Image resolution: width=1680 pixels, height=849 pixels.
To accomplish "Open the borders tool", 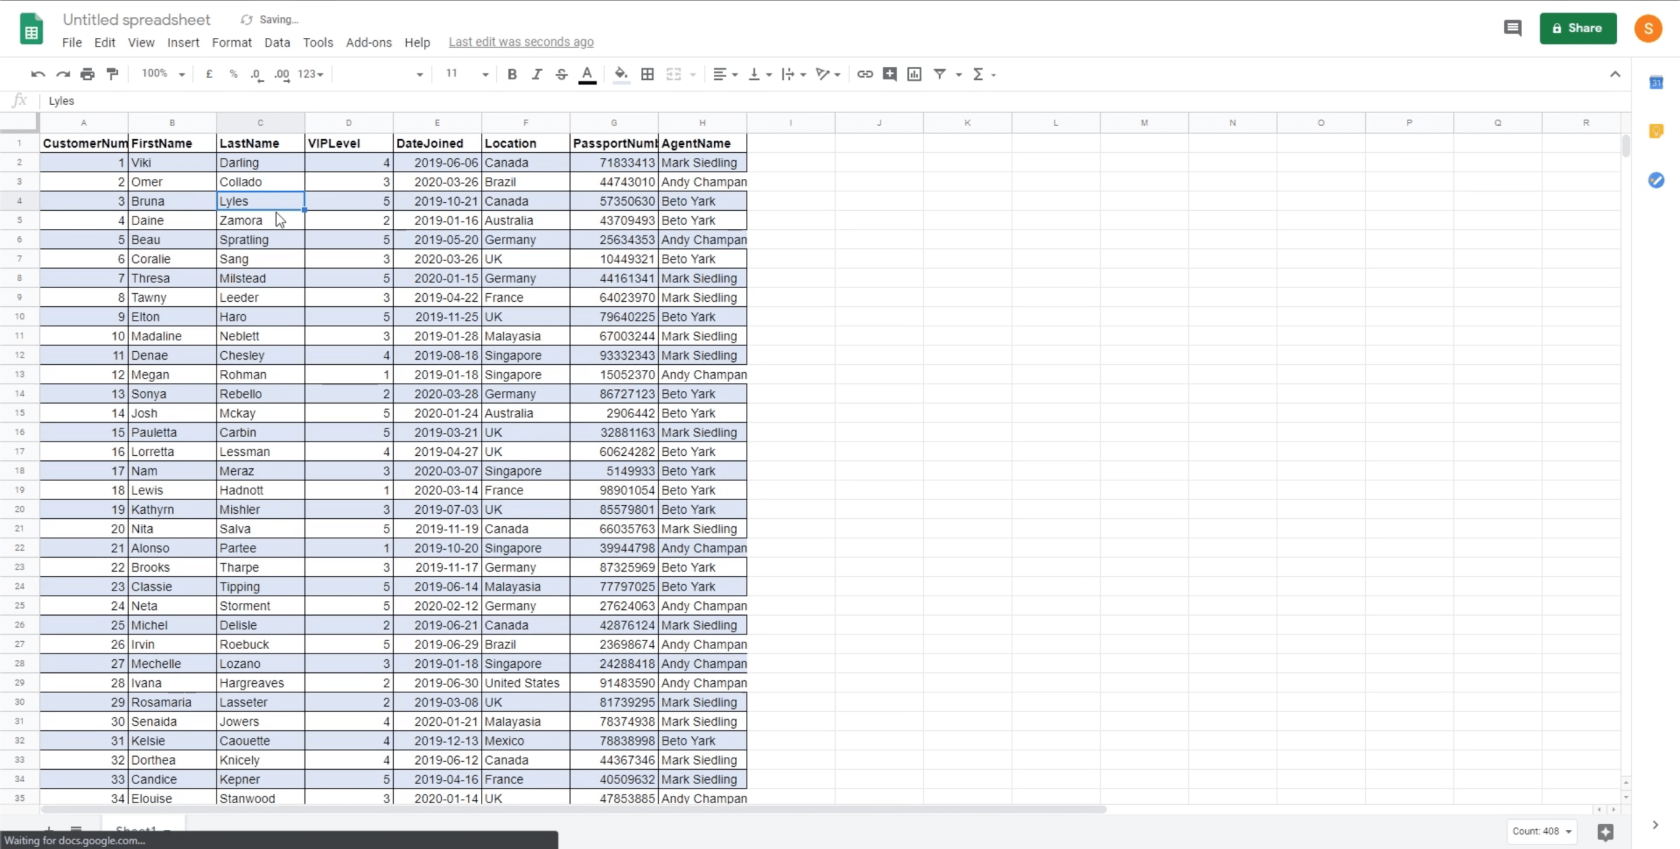I will [x=648, y=74].
